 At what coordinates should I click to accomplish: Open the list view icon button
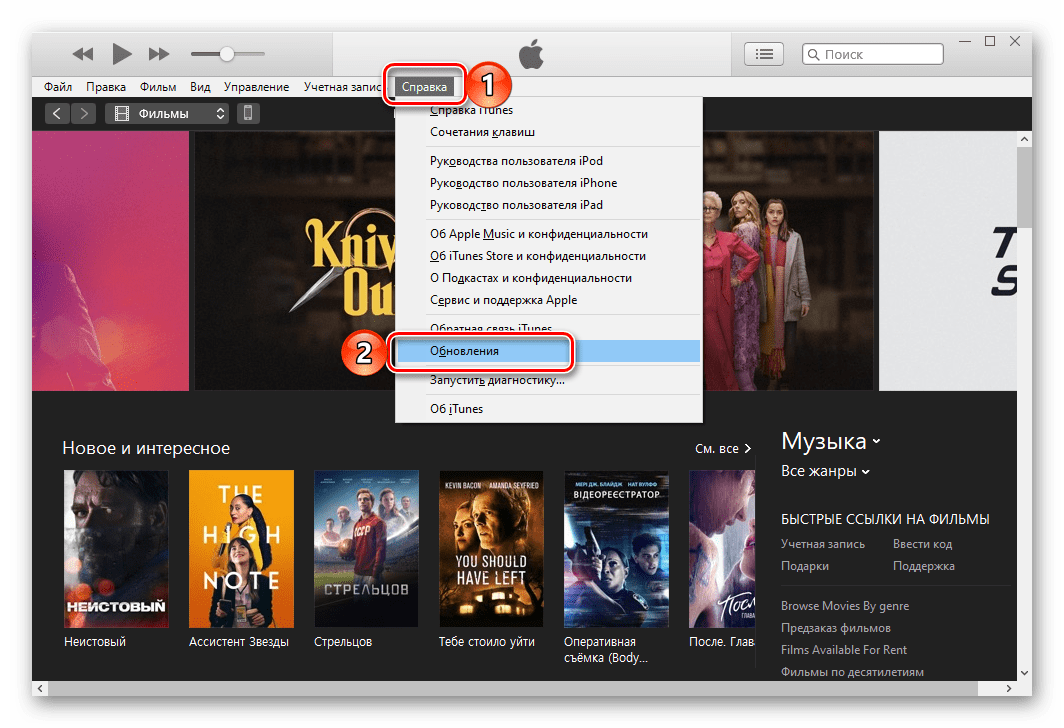click(x=764, y=54)
